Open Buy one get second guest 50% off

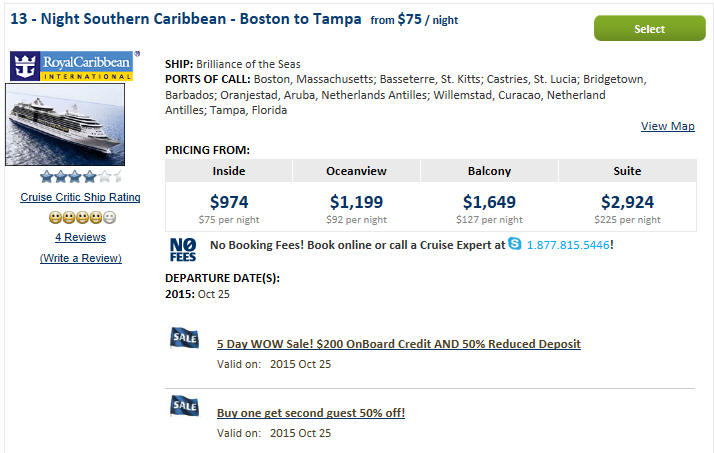coord(311,413)
